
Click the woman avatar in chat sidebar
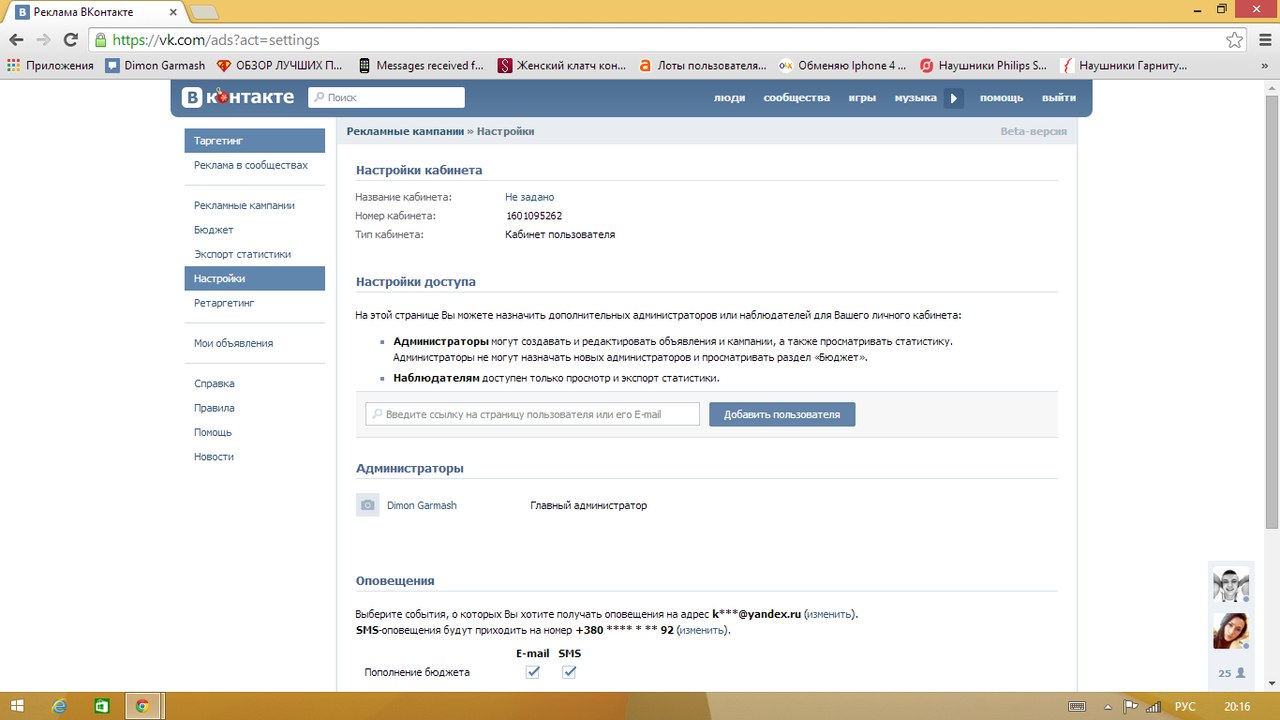pyautogui.click(x=1231, y=631)
